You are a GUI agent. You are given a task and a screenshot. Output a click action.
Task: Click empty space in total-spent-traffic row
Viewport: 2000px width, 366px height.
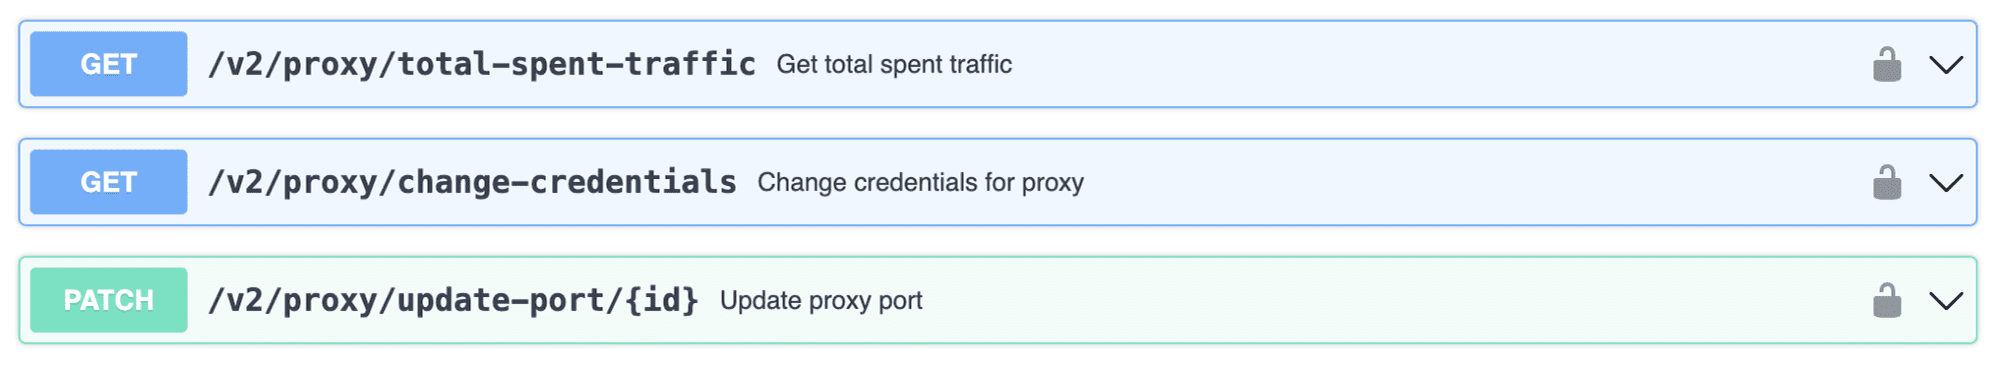click(1440, 64)
